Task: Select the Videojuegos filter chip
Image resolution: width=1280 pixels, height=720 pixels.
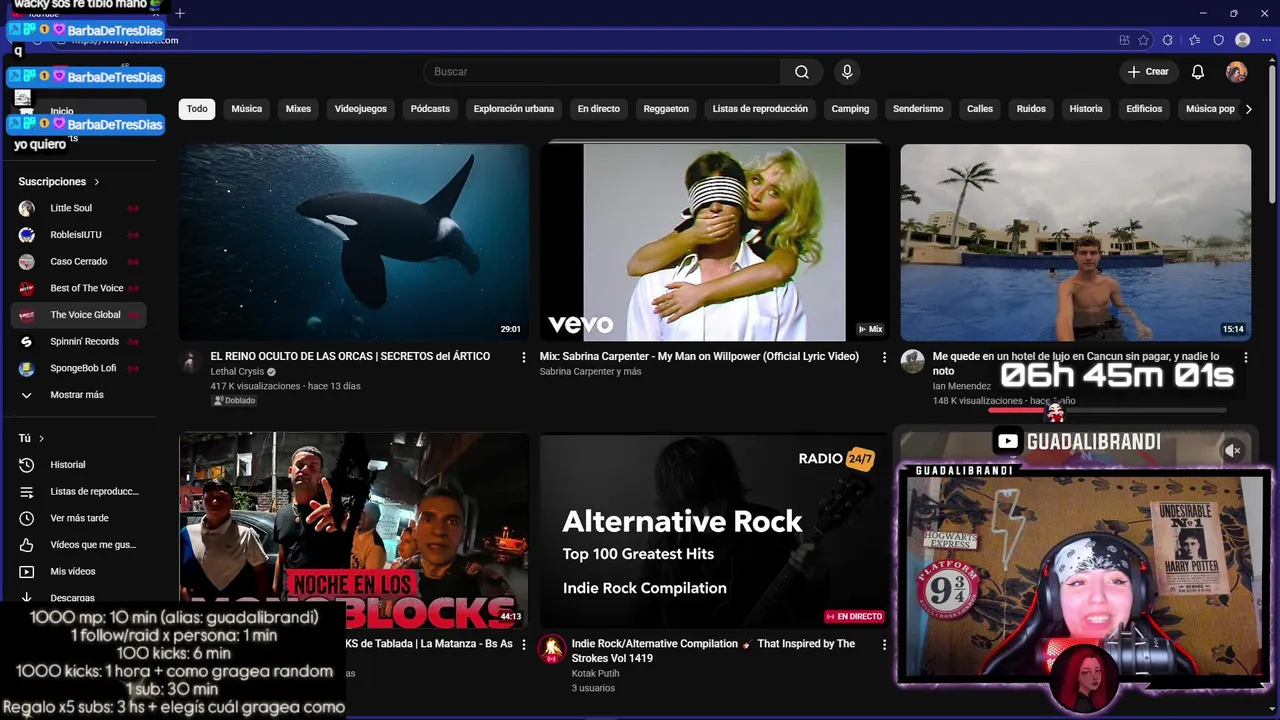Action: (x=361, y=109)
